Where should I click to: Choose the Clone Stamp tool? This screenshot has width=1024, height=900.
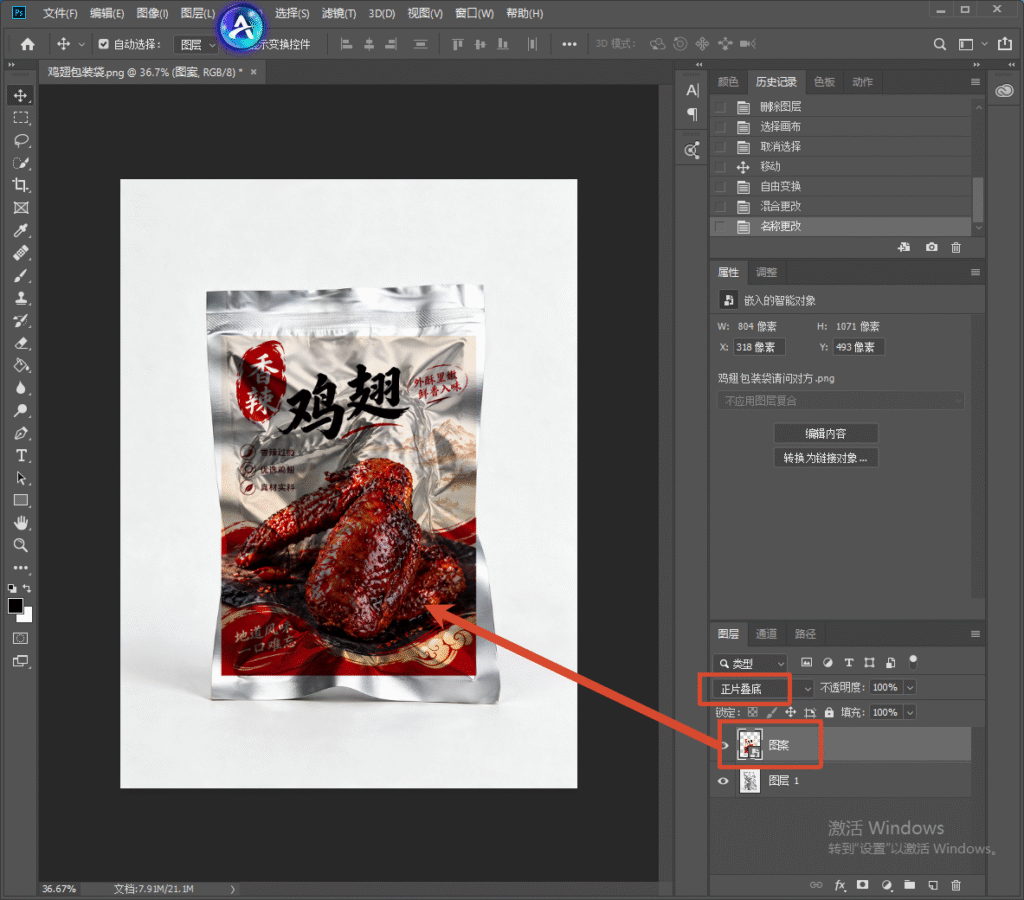21,298
